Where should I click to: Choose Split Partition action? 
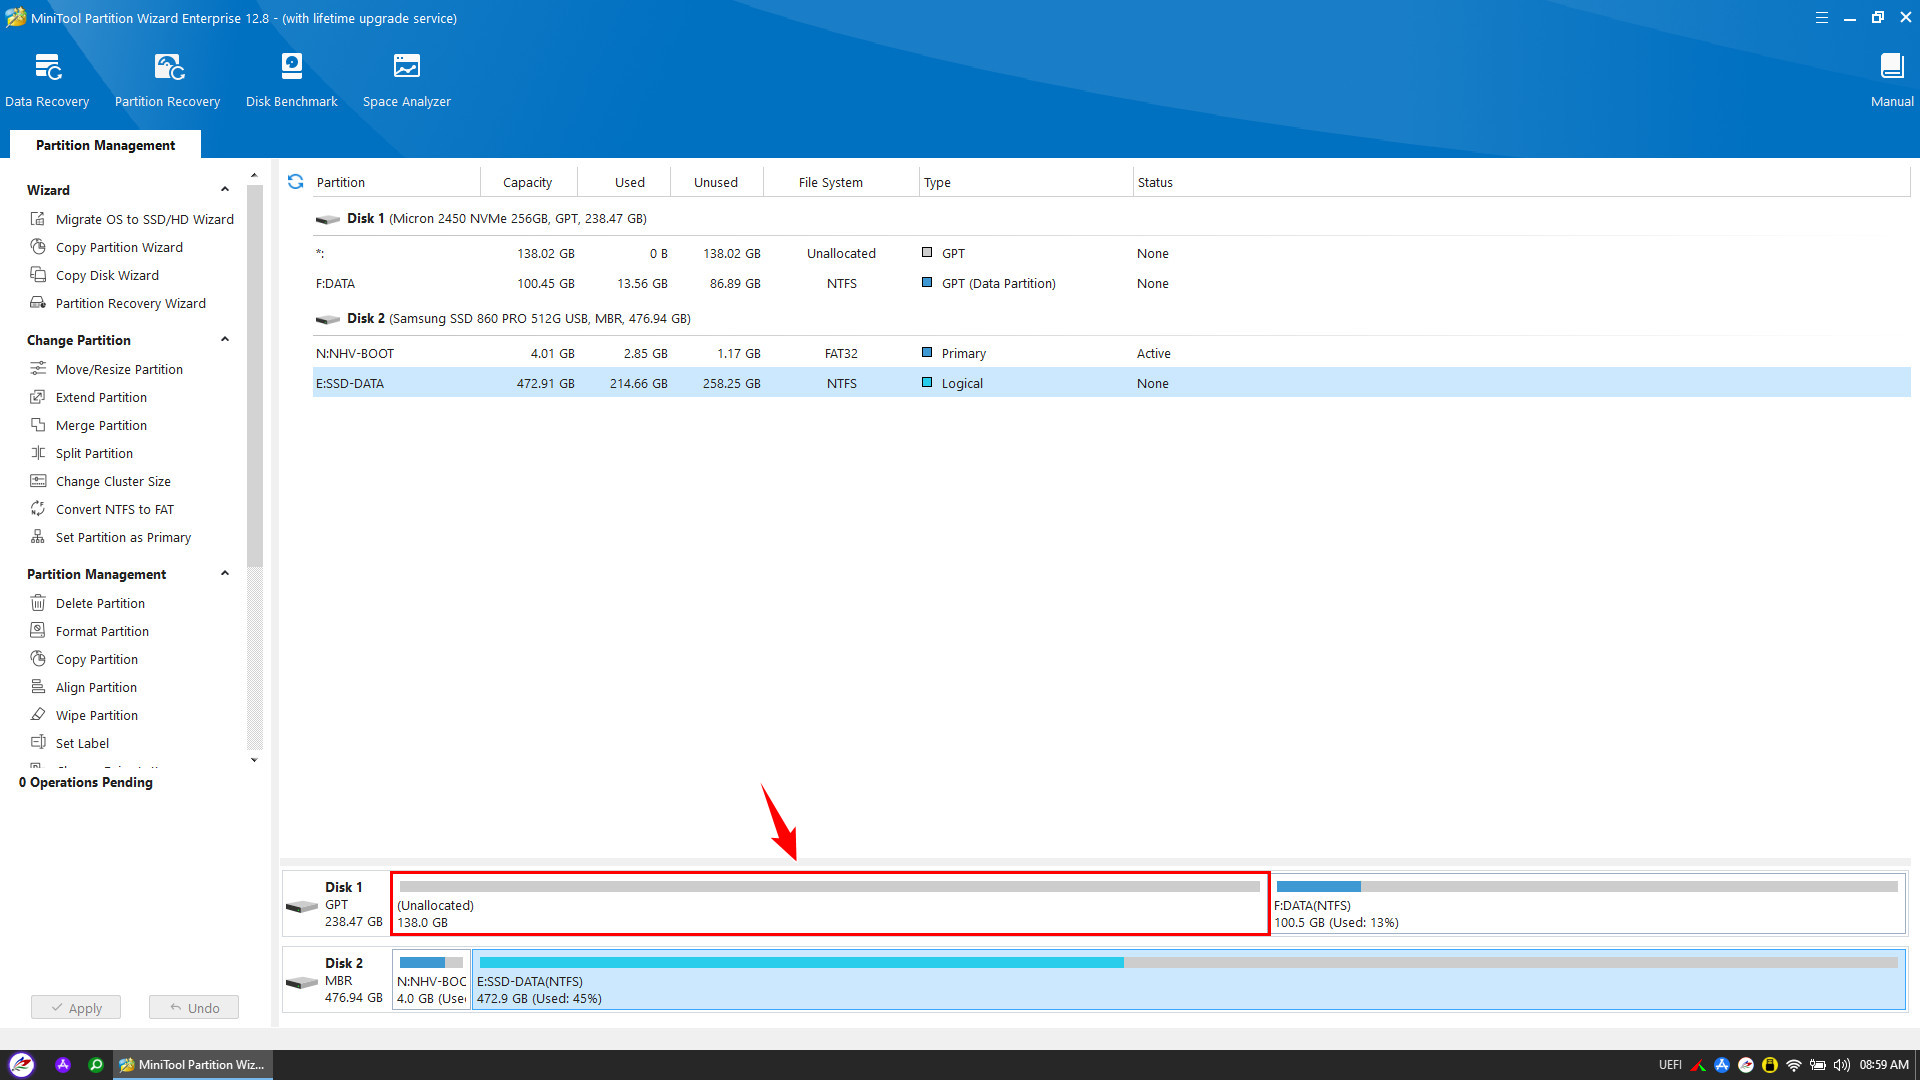click(94, 453)
